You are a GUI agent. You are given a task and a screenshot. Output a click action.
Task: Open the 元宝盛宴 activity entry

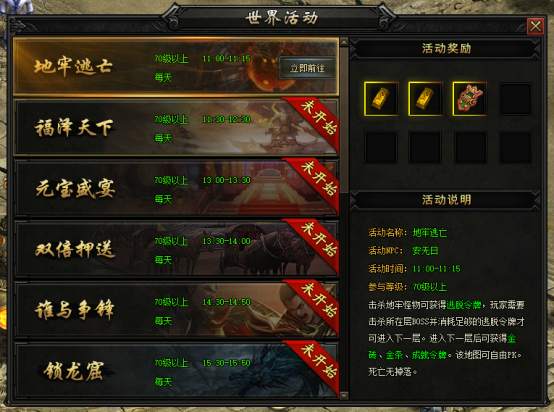tap(176, 188)
